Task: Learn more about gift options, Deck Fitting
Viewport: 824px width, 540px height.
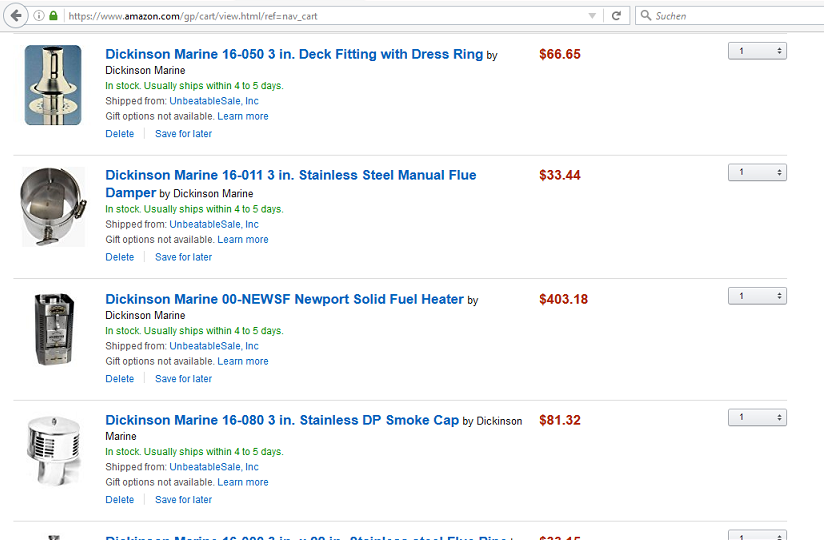Action: pos(243,116)
